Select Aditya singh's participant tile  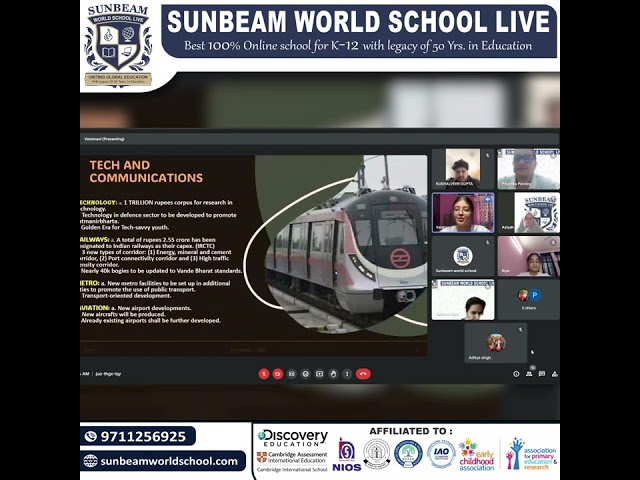[x=496, y=343]
